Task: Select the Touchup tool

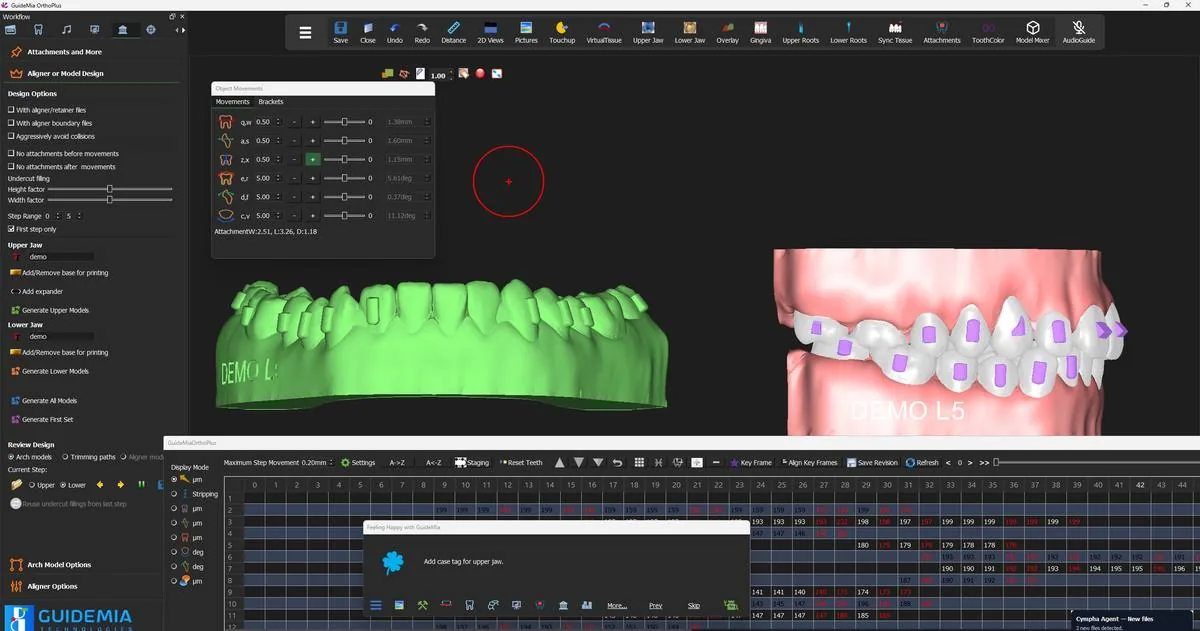Action: coord(562,32)
